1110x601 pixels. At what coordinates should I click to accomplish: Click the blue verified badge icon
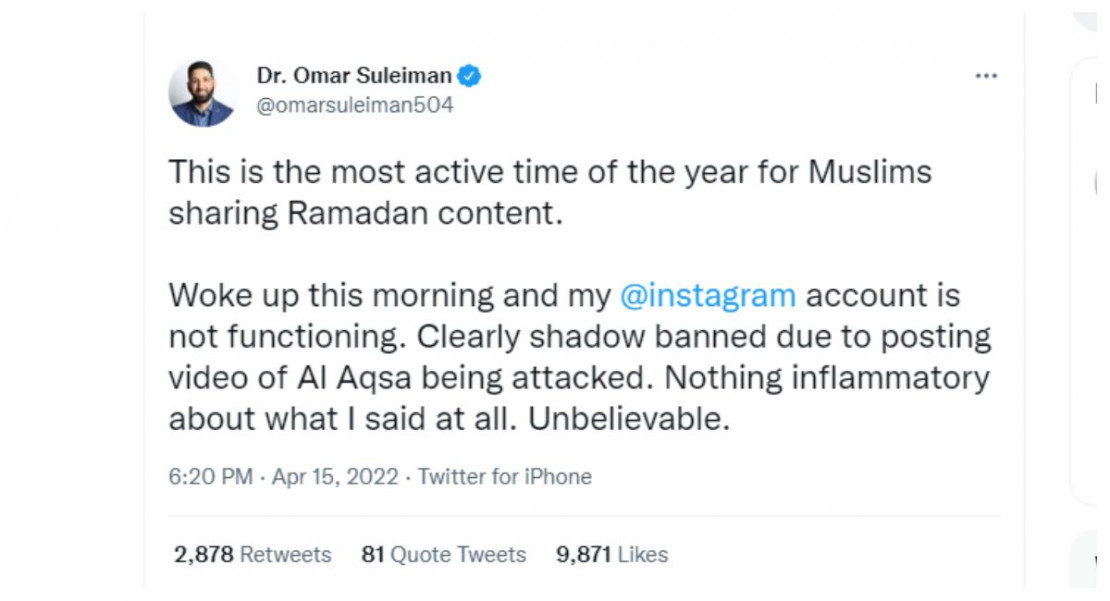(x=469, y=75)
